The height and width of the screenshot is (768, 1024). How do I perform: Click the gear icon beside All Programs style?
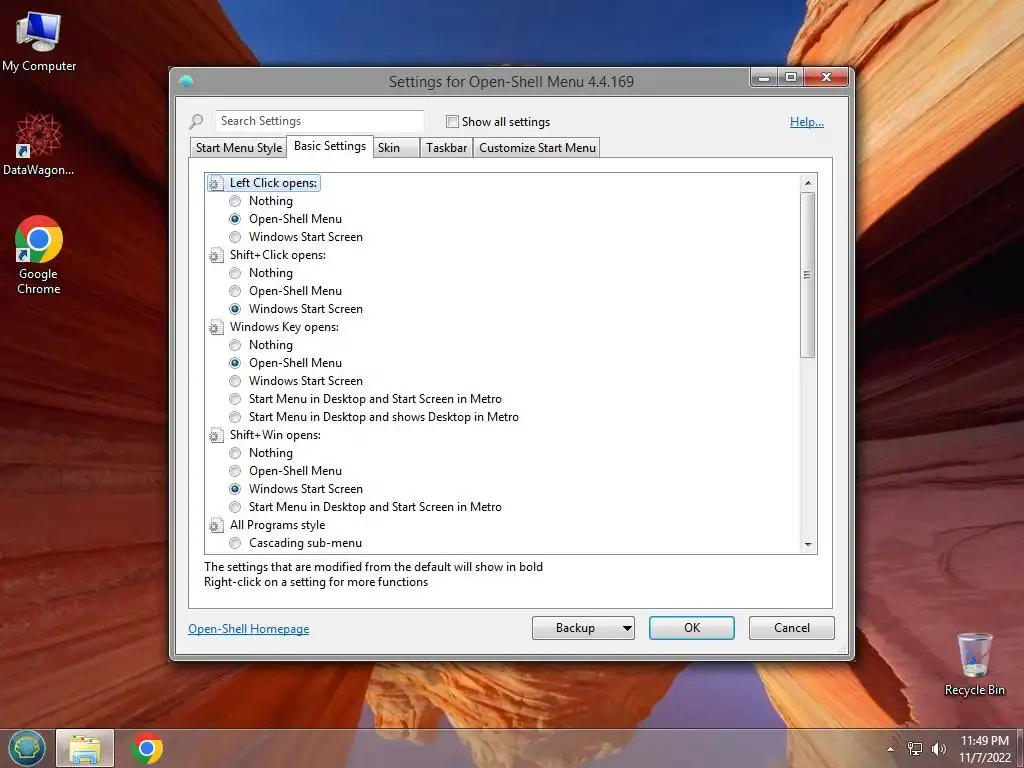pos(216,525)
